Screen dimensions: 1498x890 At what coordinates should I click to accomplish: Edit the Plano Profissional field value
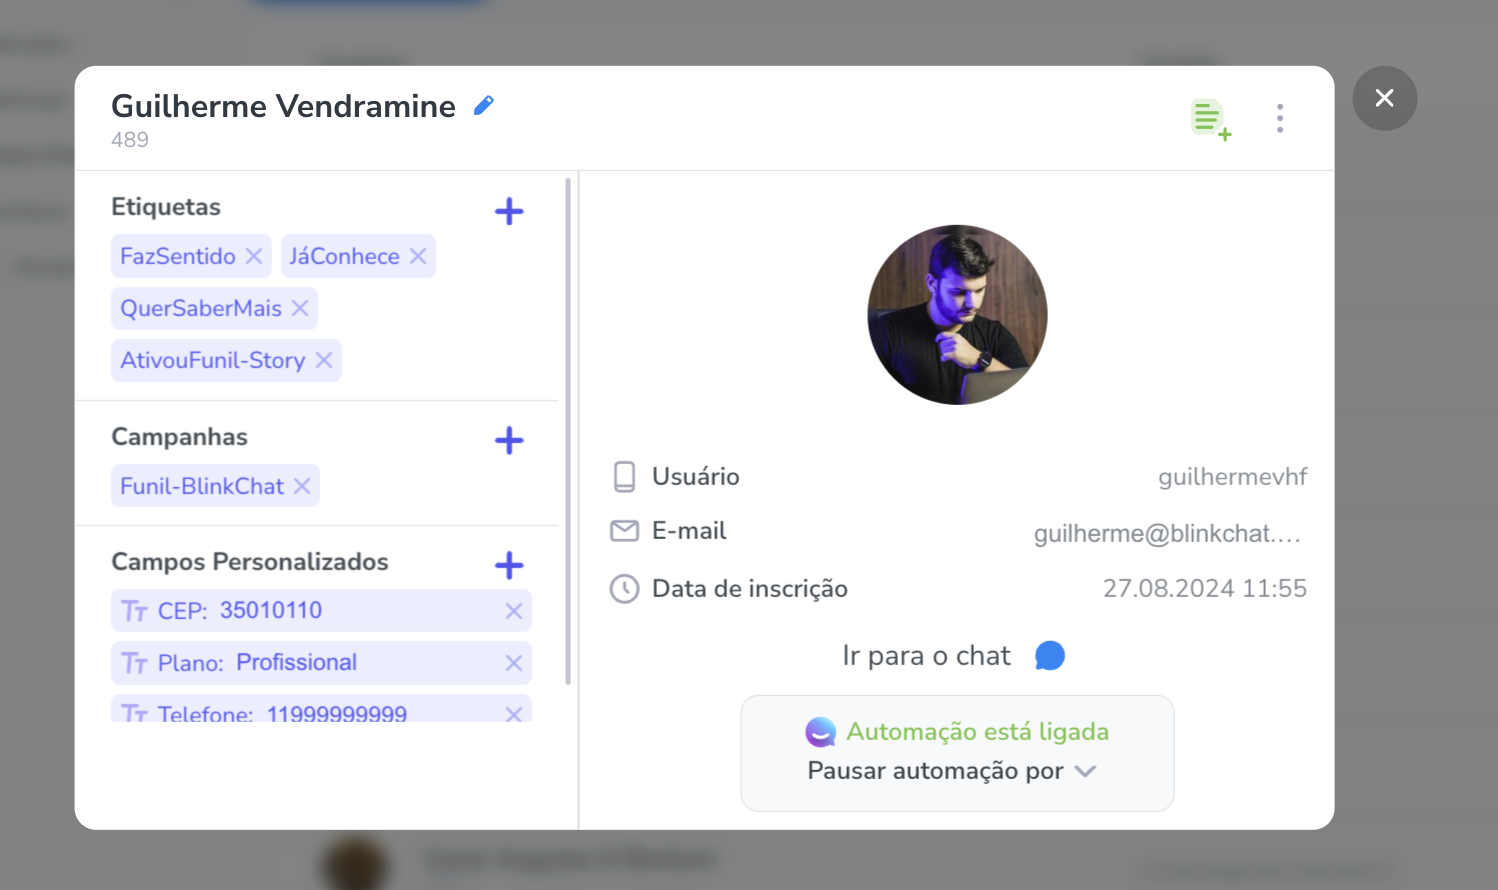pyautogui.click(x=296, y=662)
